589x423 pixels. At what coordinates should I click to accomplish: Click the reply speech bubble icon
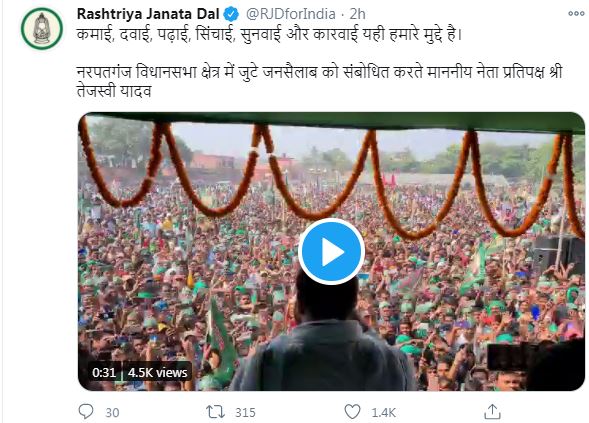(x=86, y=411)
